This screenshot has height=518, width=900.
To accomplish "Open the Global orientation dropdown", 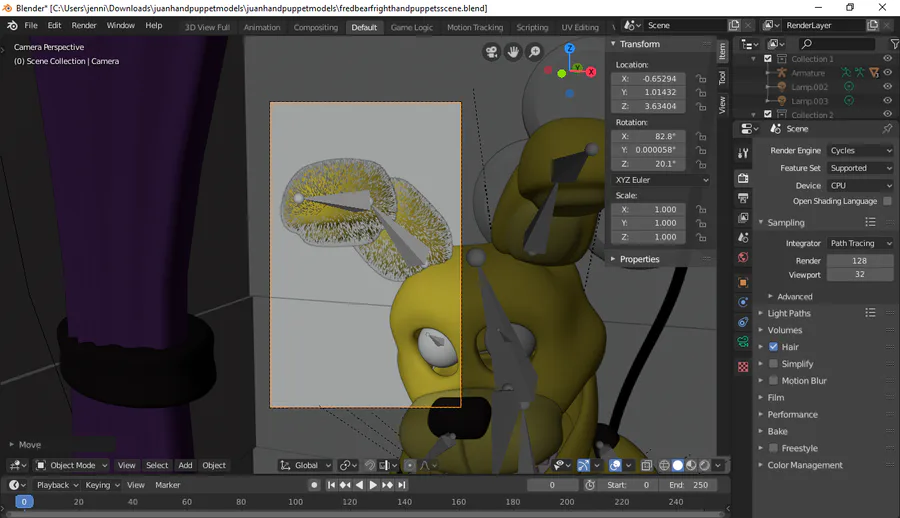I will [305, 465].
